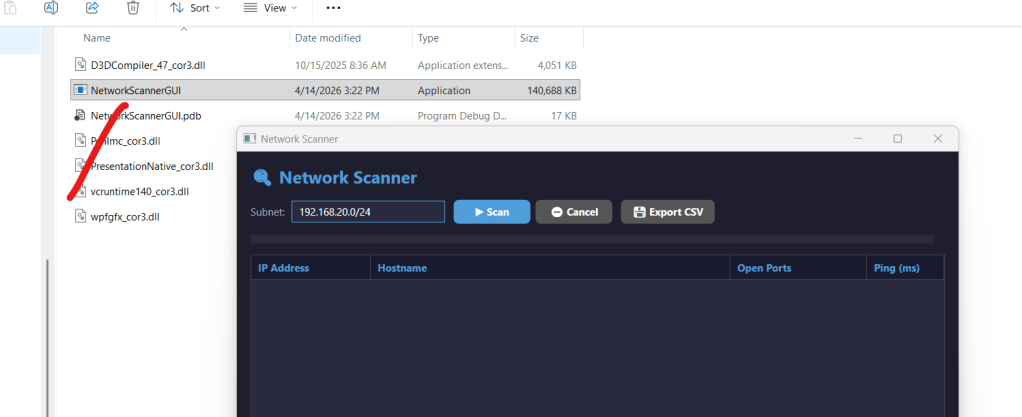Expand the View dropdown menu

271,8
